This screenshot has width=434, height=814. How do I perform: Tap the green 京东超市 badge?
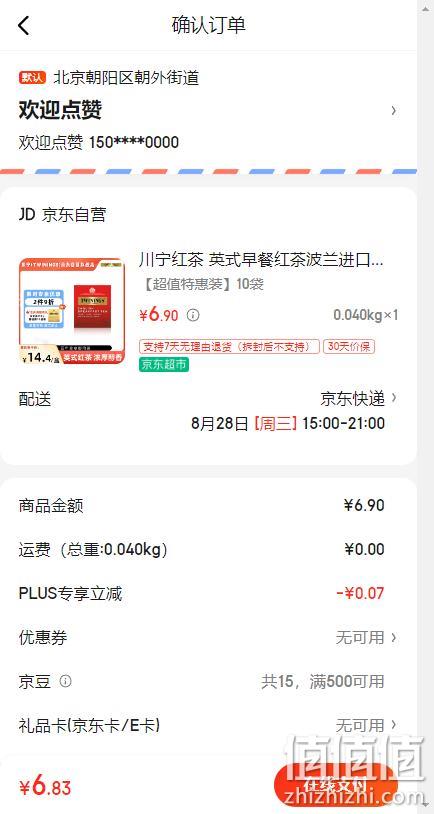tap(164, 365)
